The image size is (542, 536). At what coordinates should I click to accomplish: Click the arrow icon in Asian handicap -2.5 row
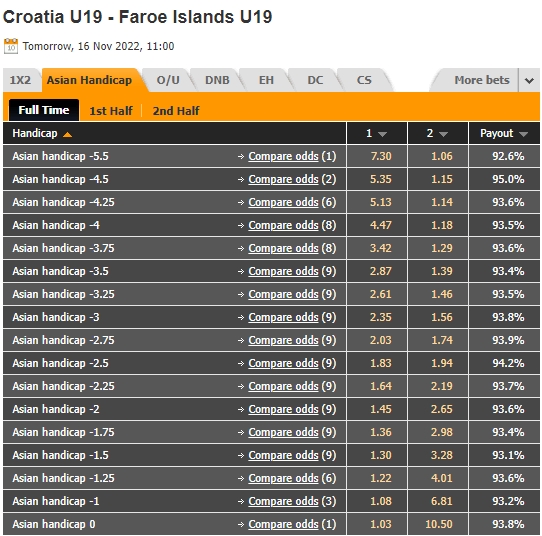pos(241,364)
